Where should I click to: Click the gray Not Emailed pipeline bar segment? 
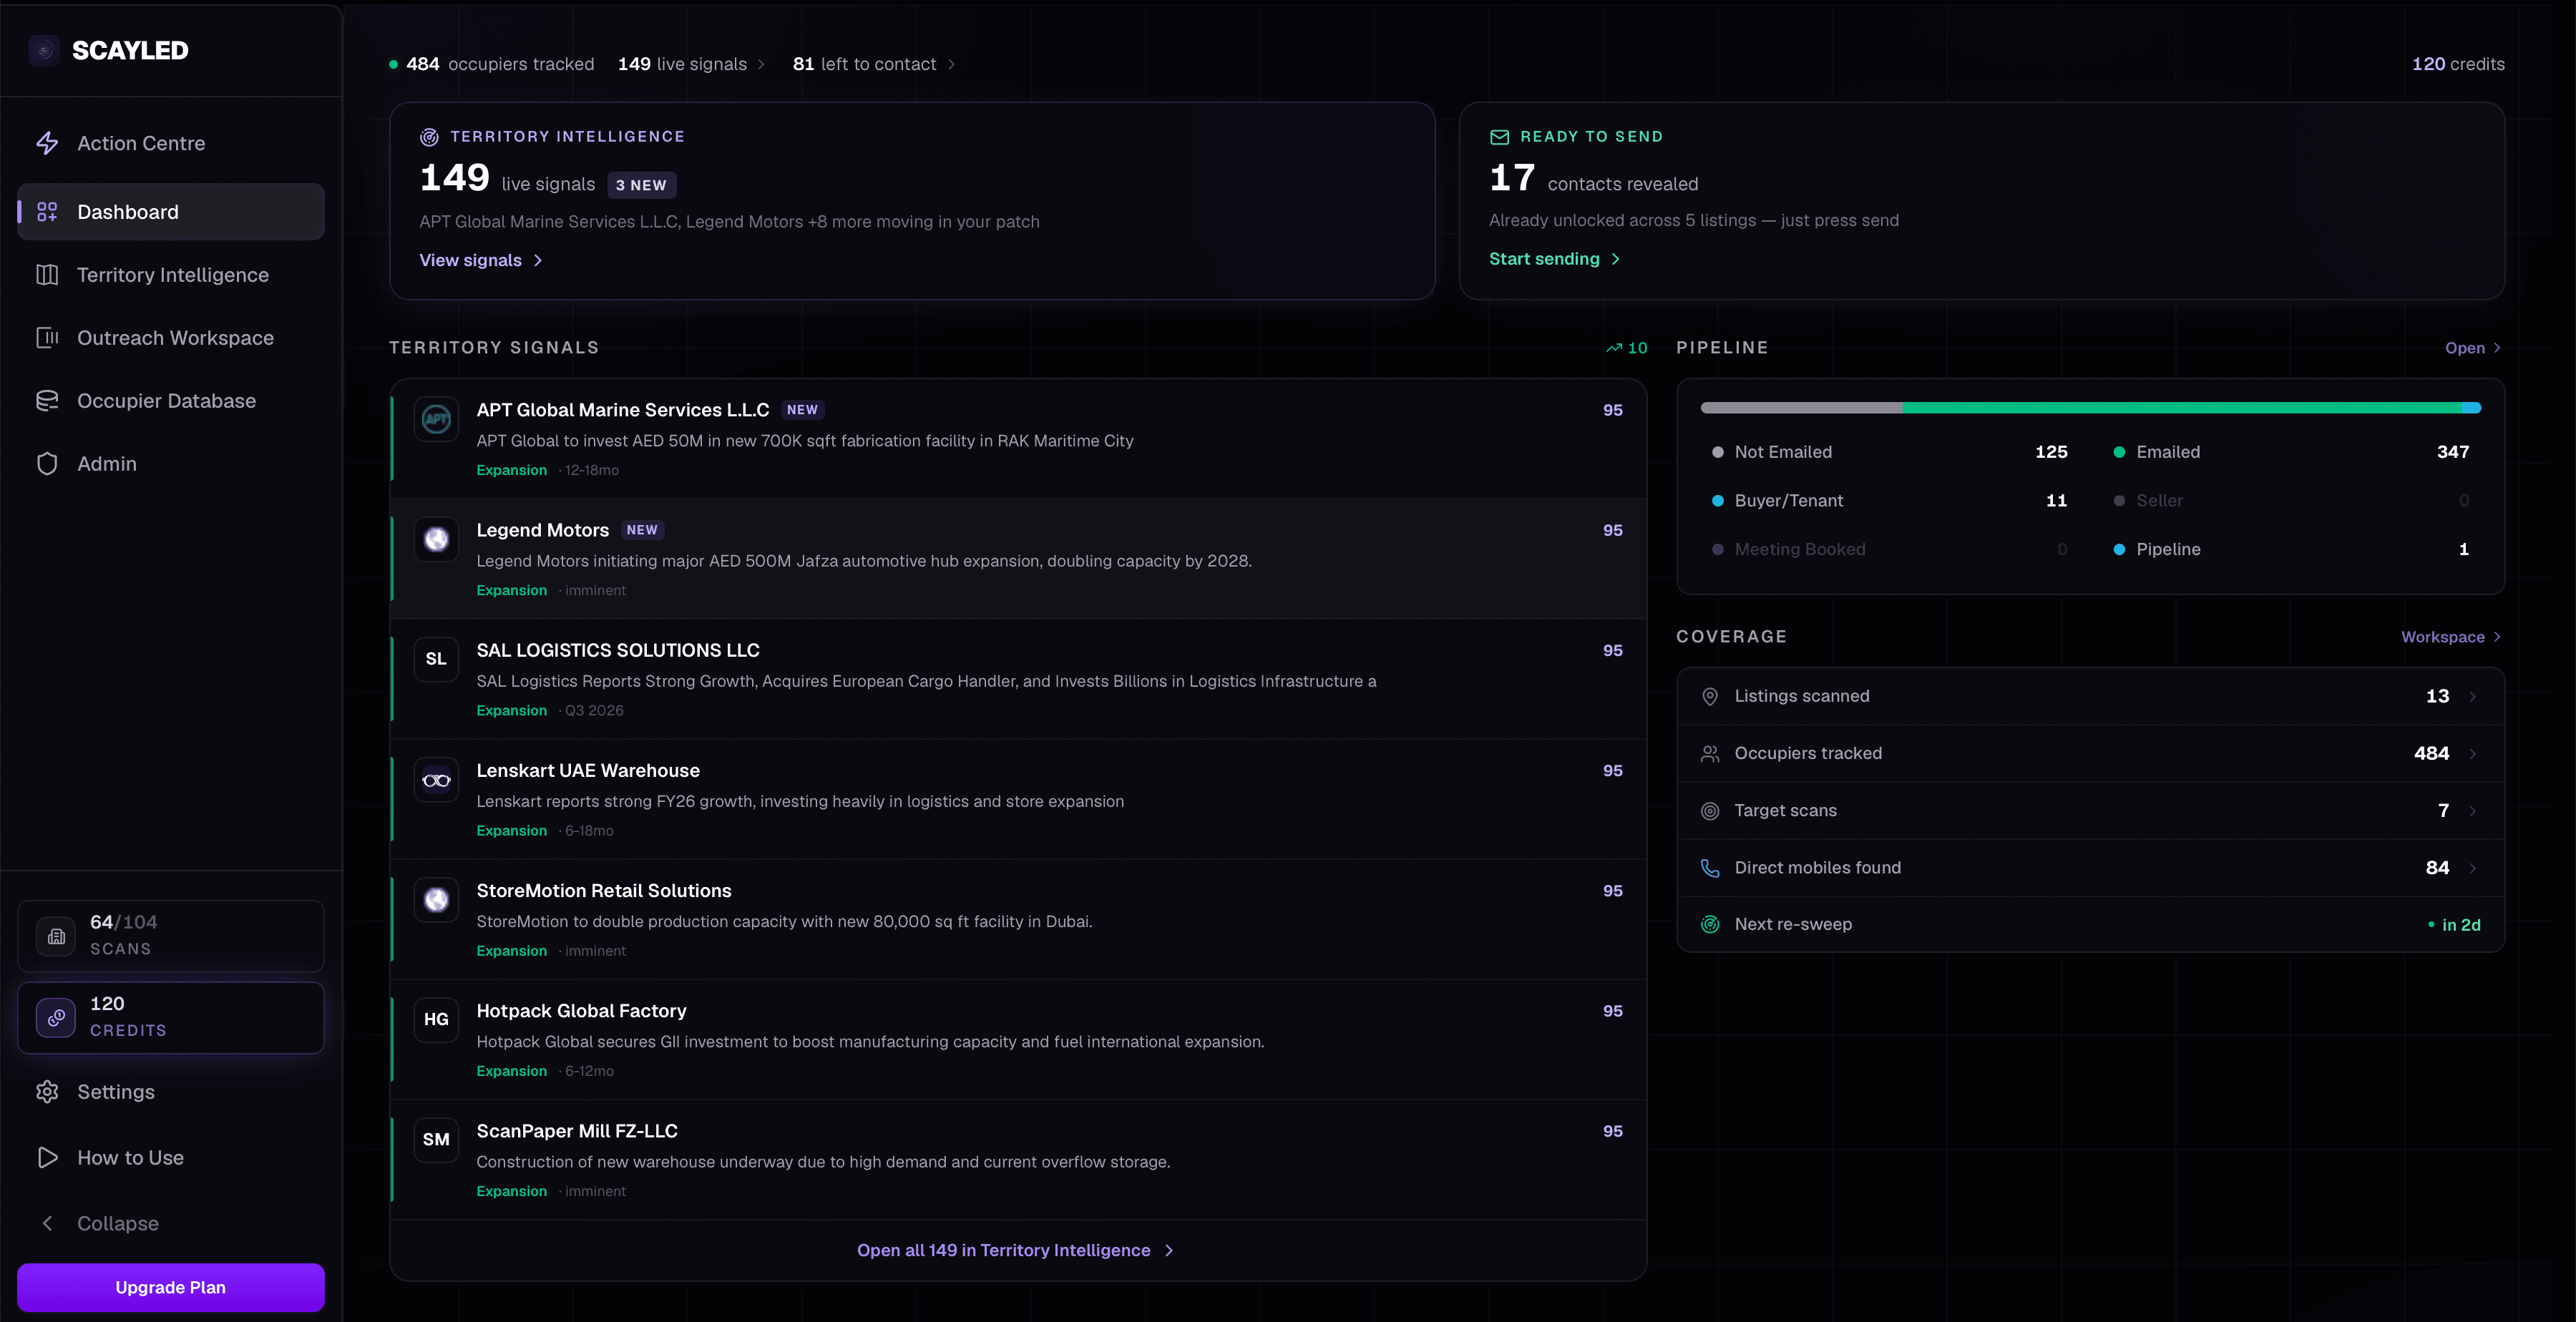1801,408
